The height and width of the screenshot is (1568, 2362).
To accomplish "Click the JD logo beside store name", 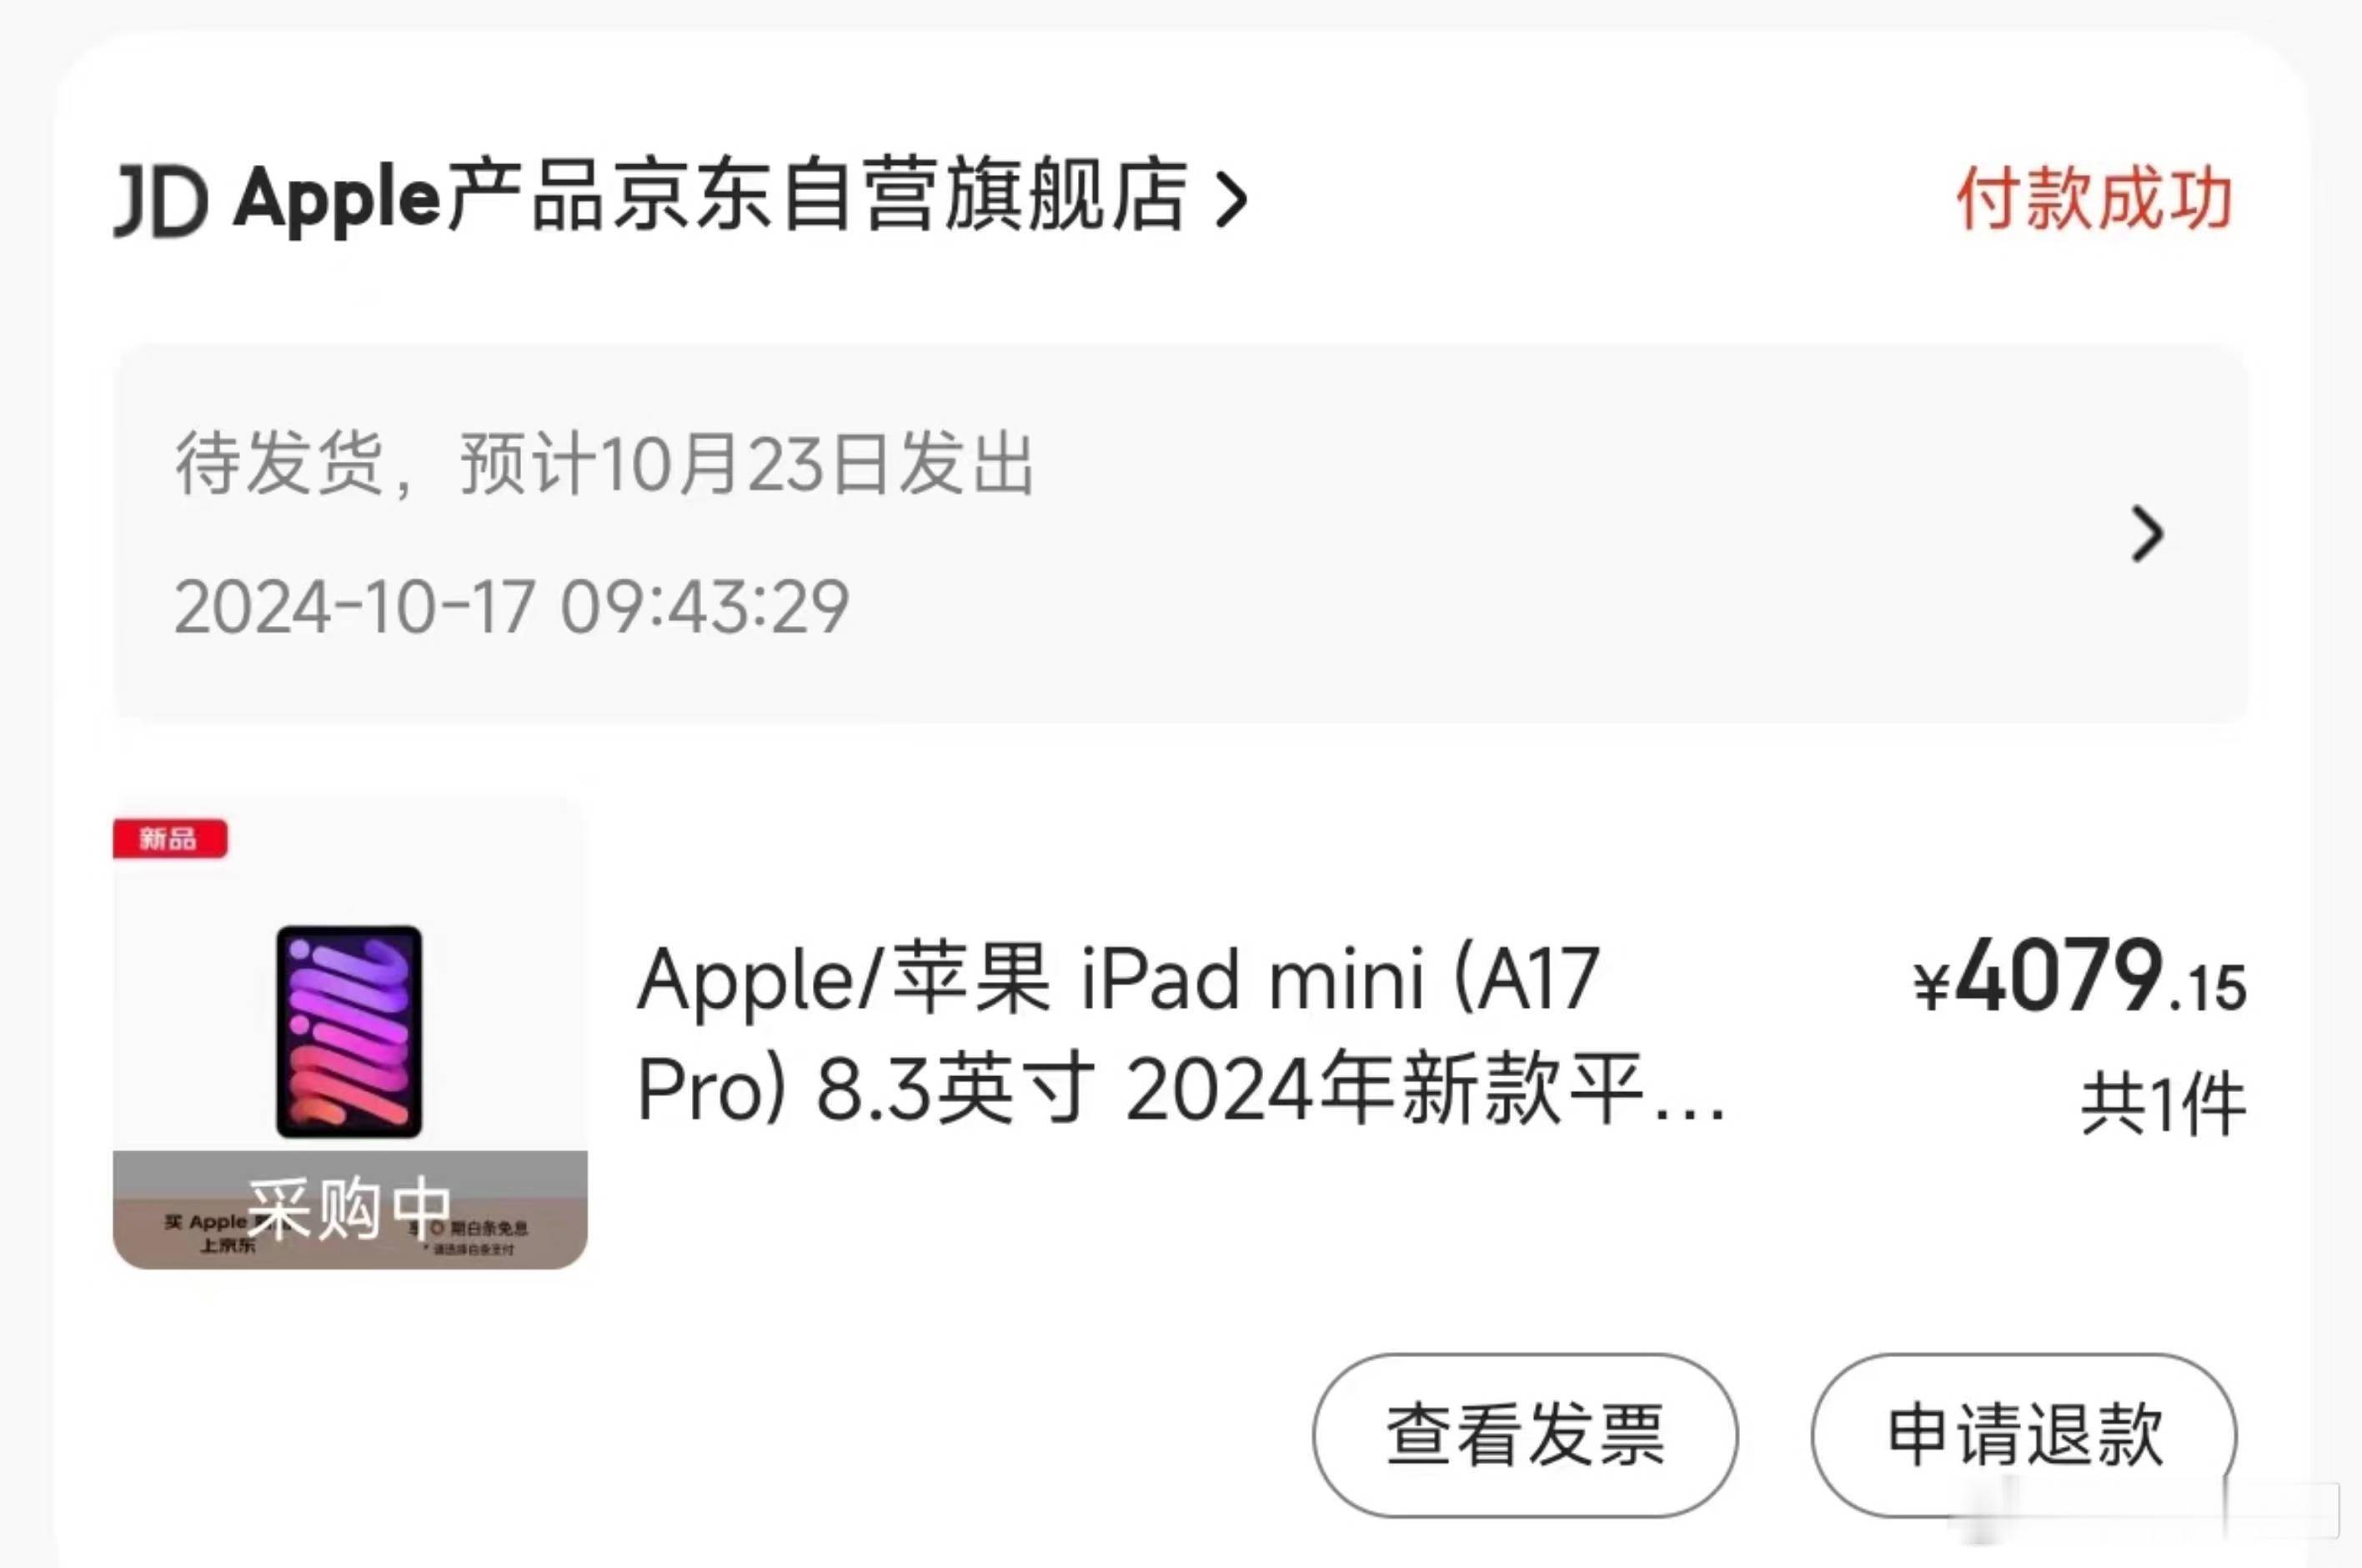I will [161, 201].
